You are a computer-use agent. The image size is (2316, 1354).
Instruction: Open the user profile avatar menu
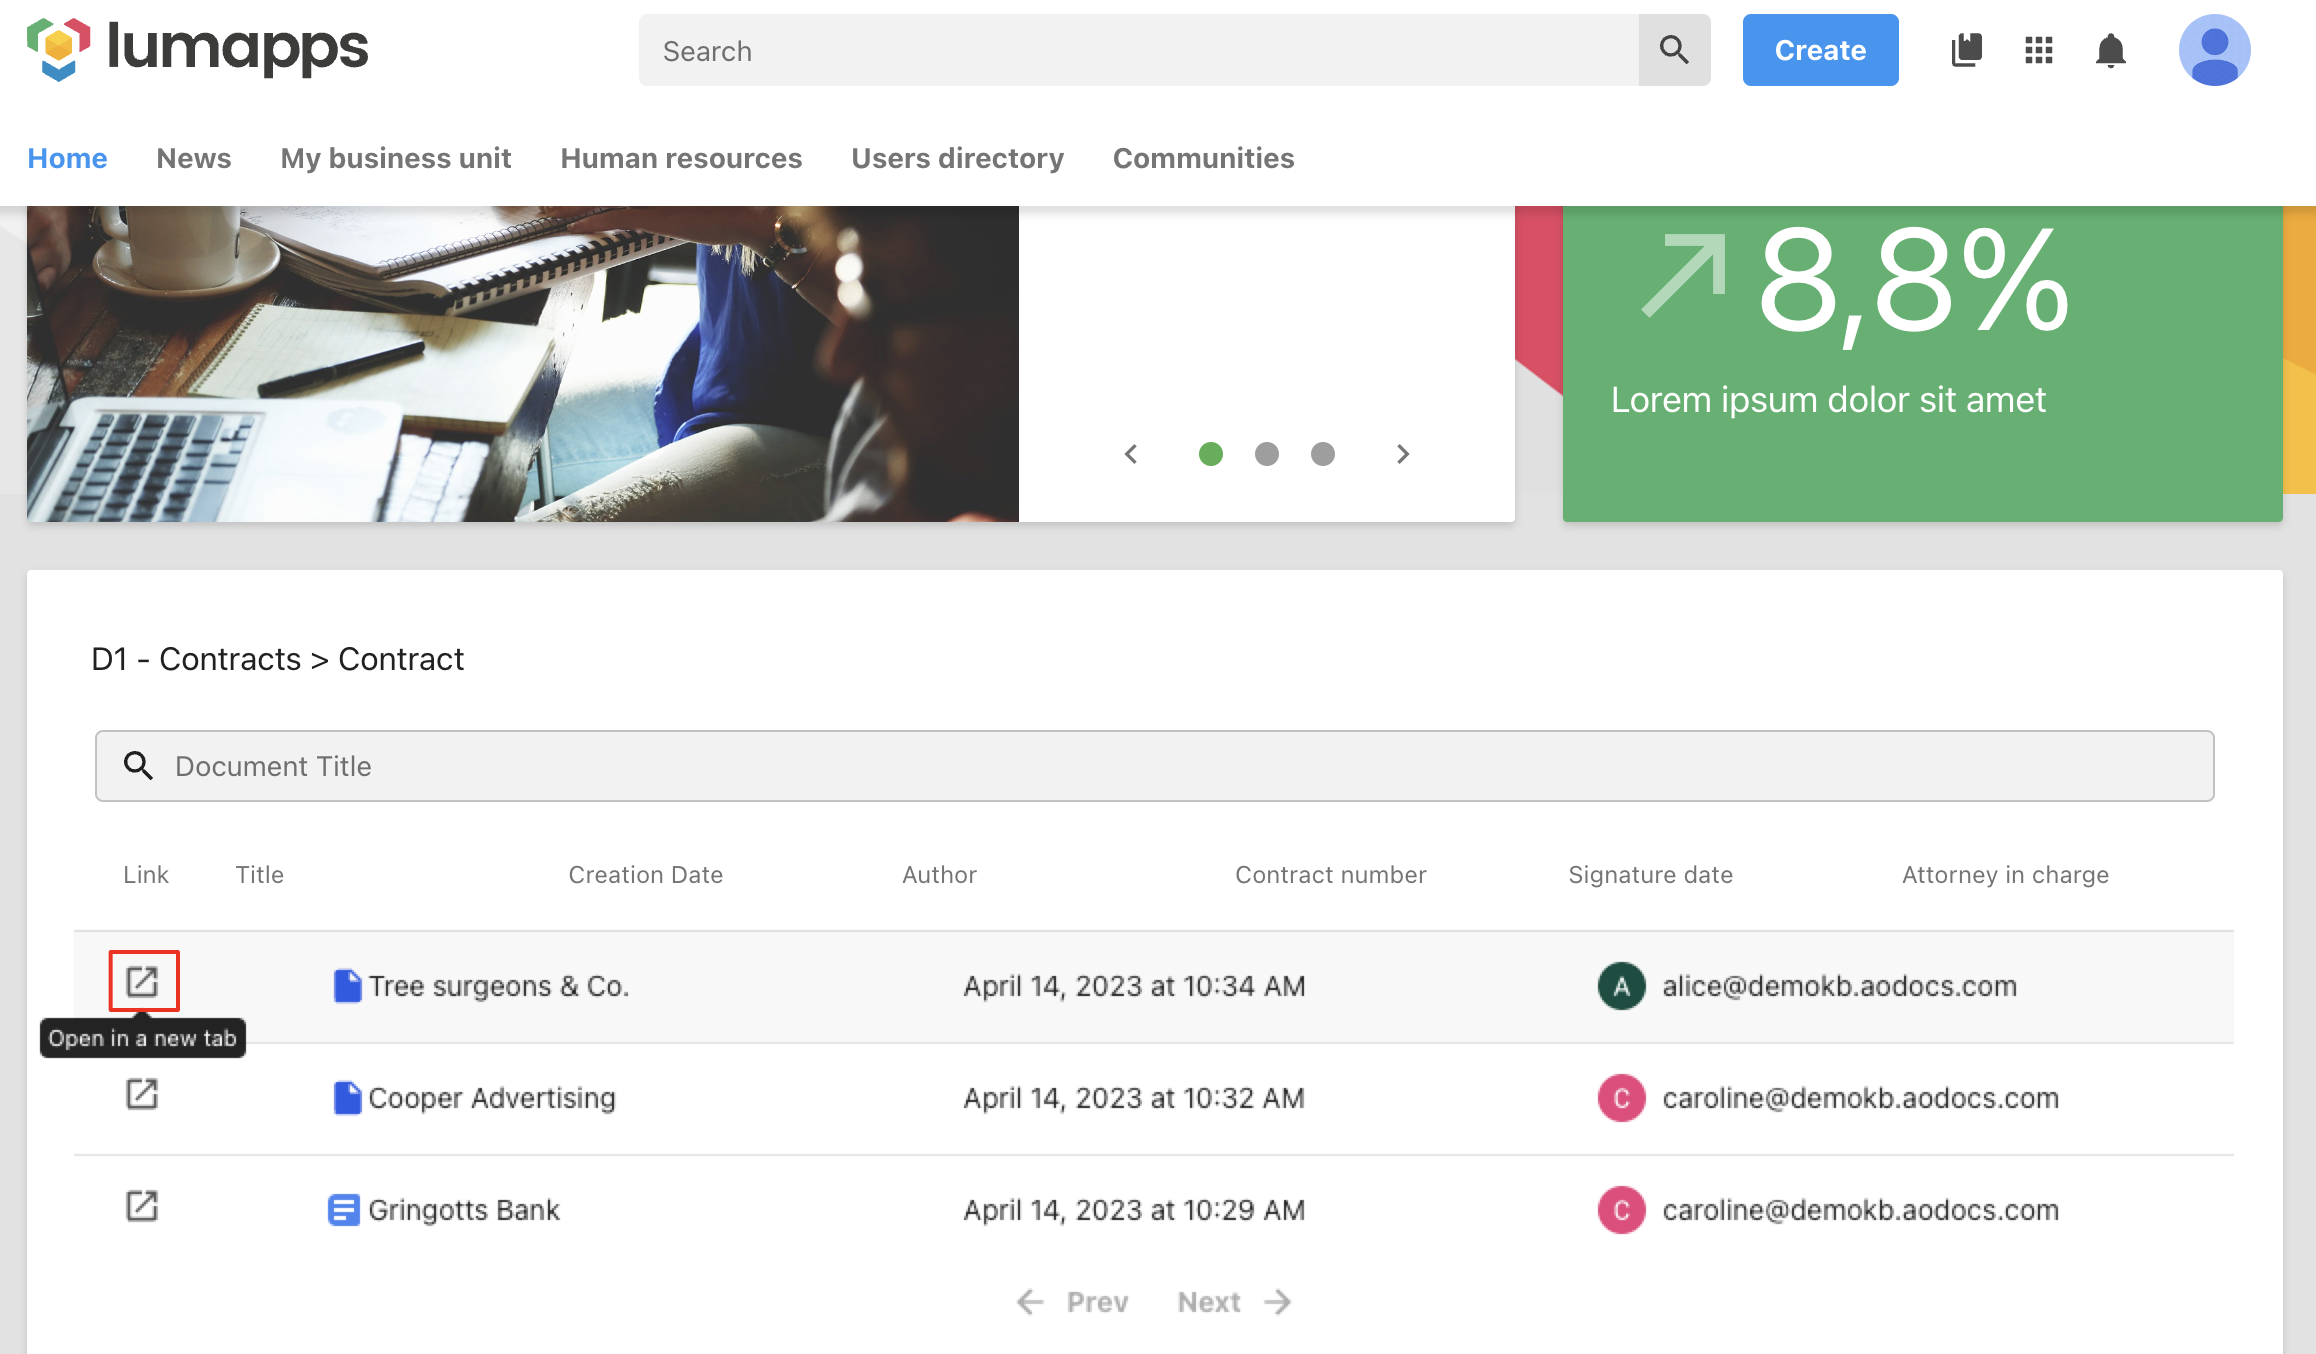point(2214,50)
